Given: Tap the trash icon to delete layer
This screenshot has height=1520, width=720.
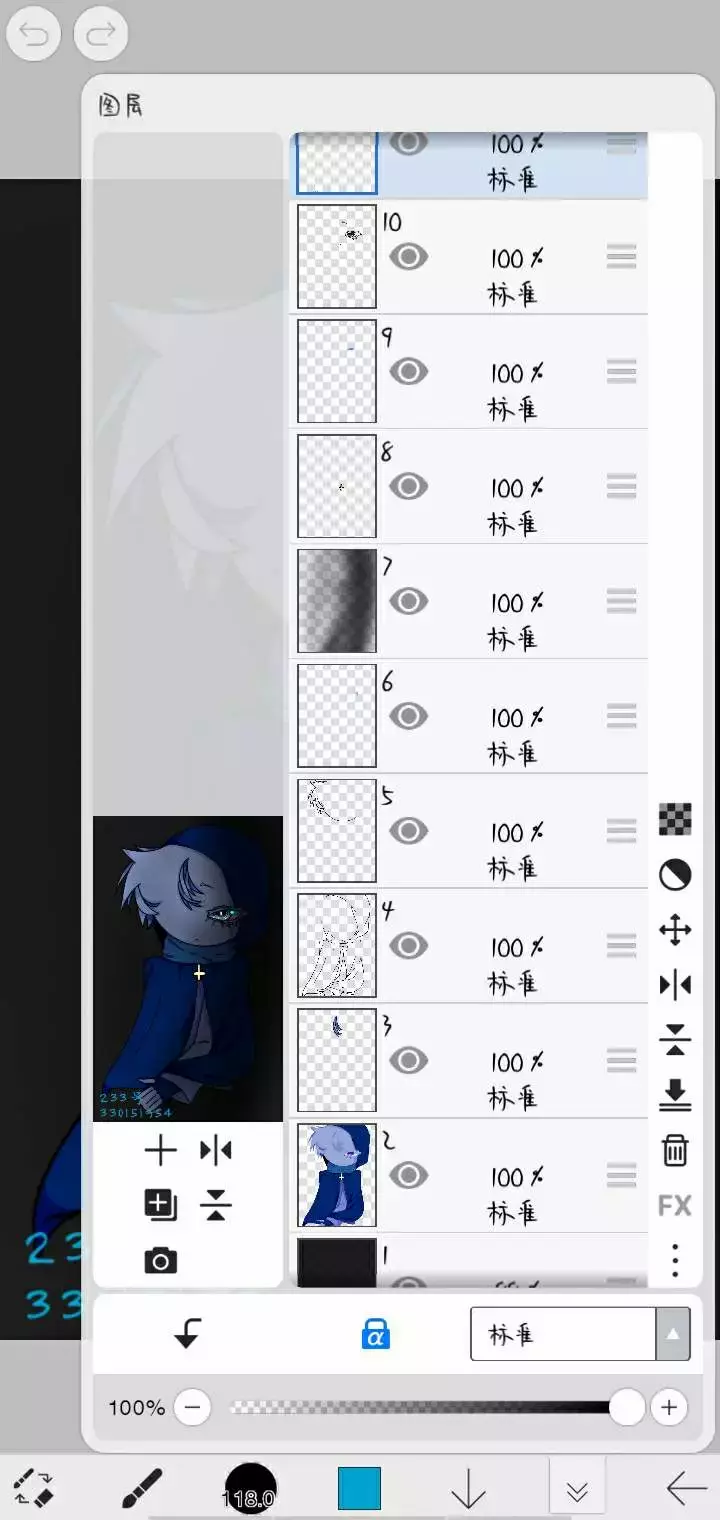Looking at the screenshot, I should tap(675, 1149).
